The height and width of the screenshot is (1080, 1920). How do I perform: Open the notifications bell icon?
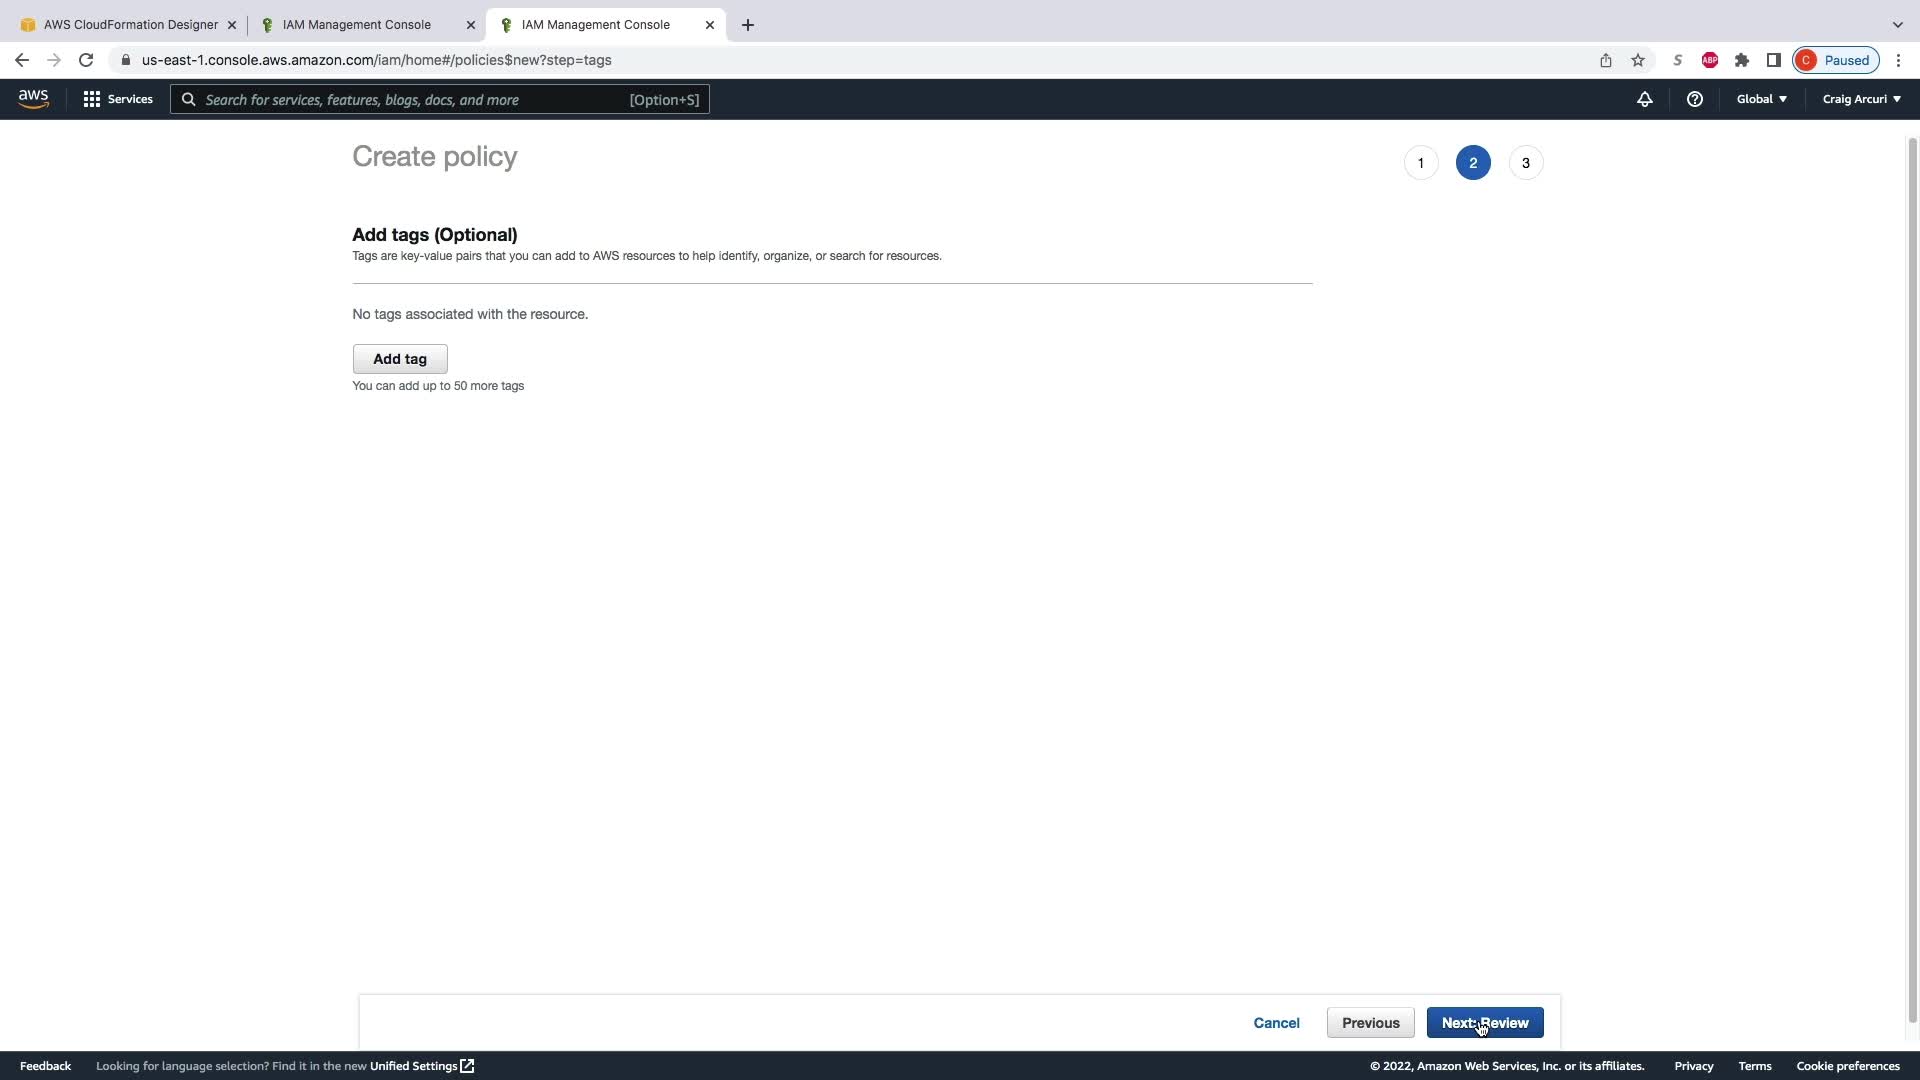1644,99
